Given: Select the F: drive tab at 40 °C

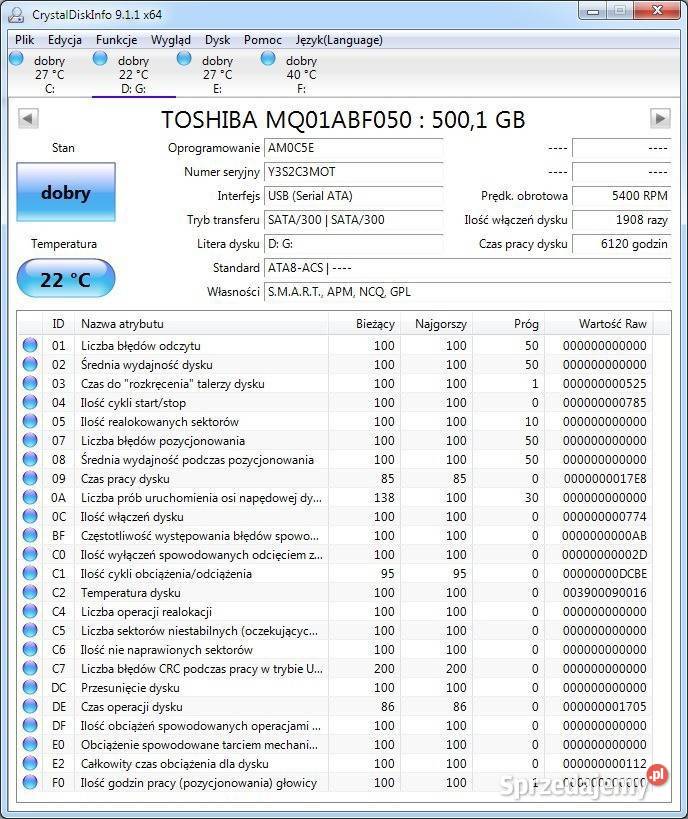Looking at the screenshot, I should (301, 74).
